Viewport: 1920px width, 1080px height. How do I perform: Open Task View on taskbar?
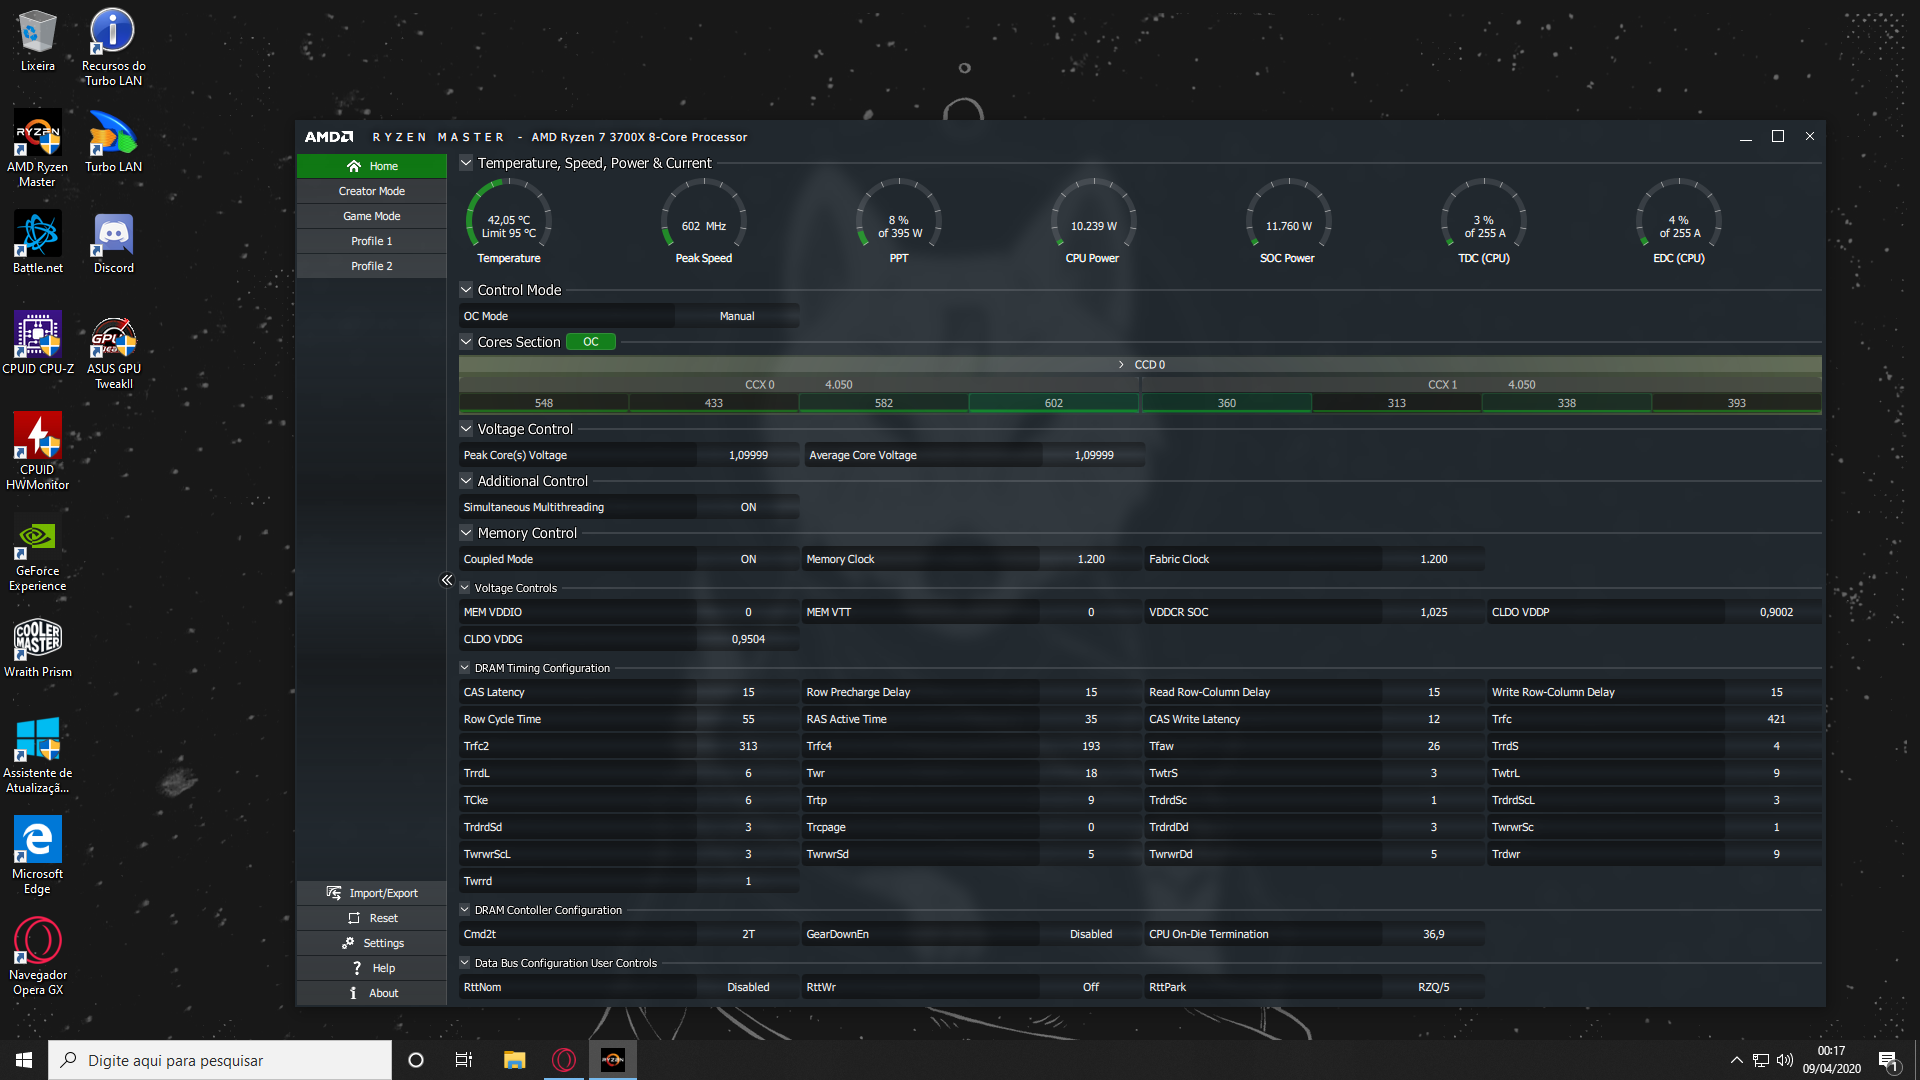(x=464, y=1060)
